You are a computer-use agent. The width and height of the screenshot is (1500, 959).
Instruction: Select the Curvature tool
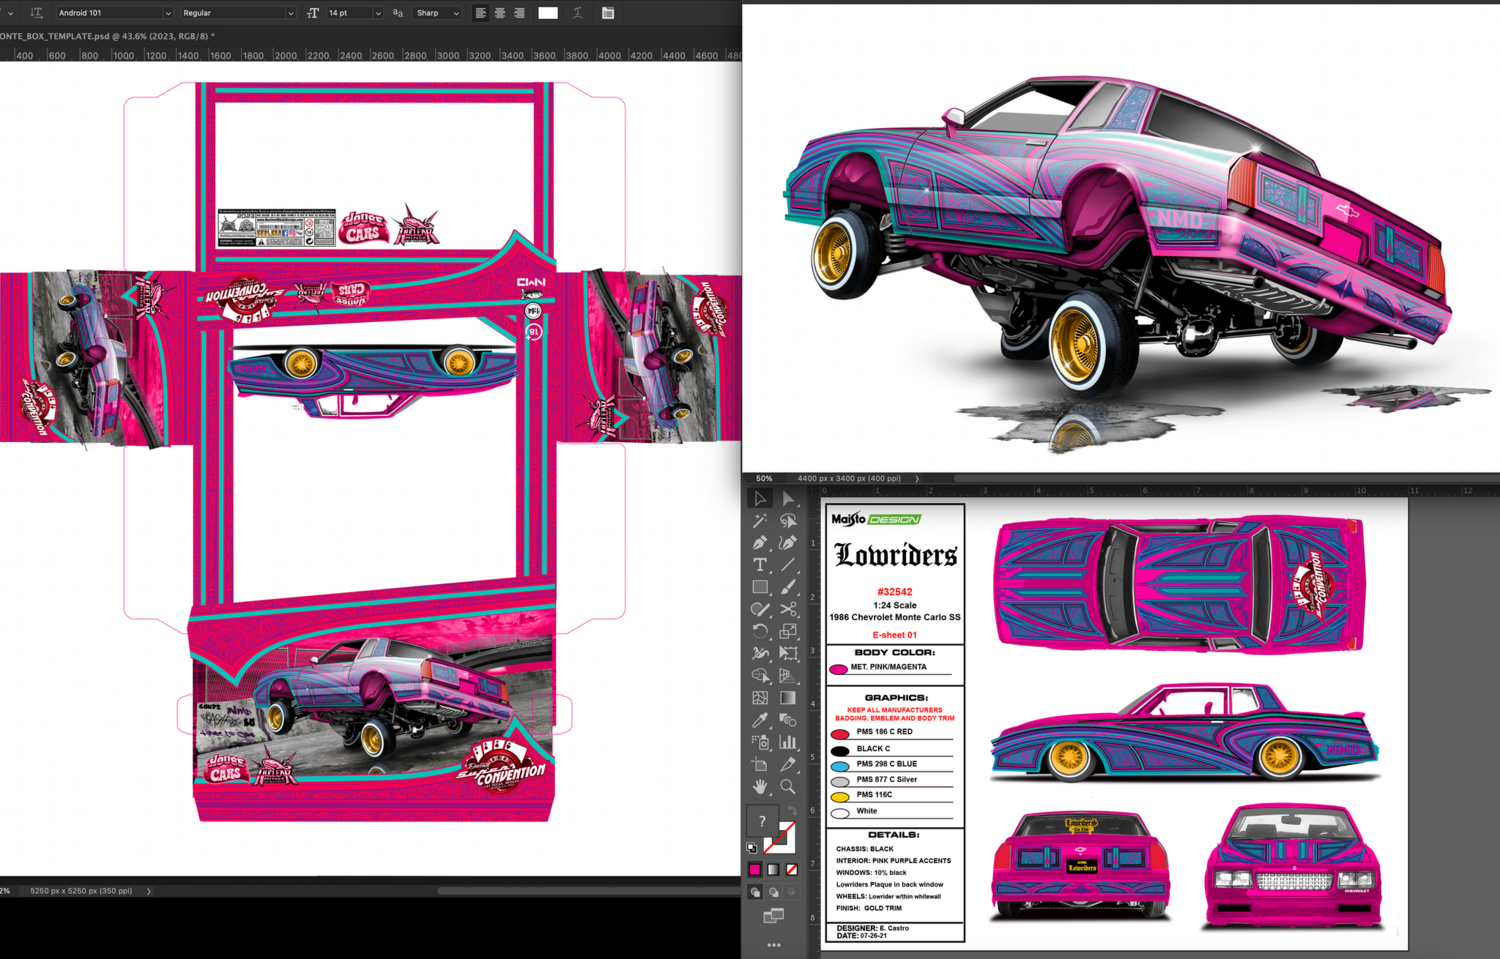click(x=788, y=542)
